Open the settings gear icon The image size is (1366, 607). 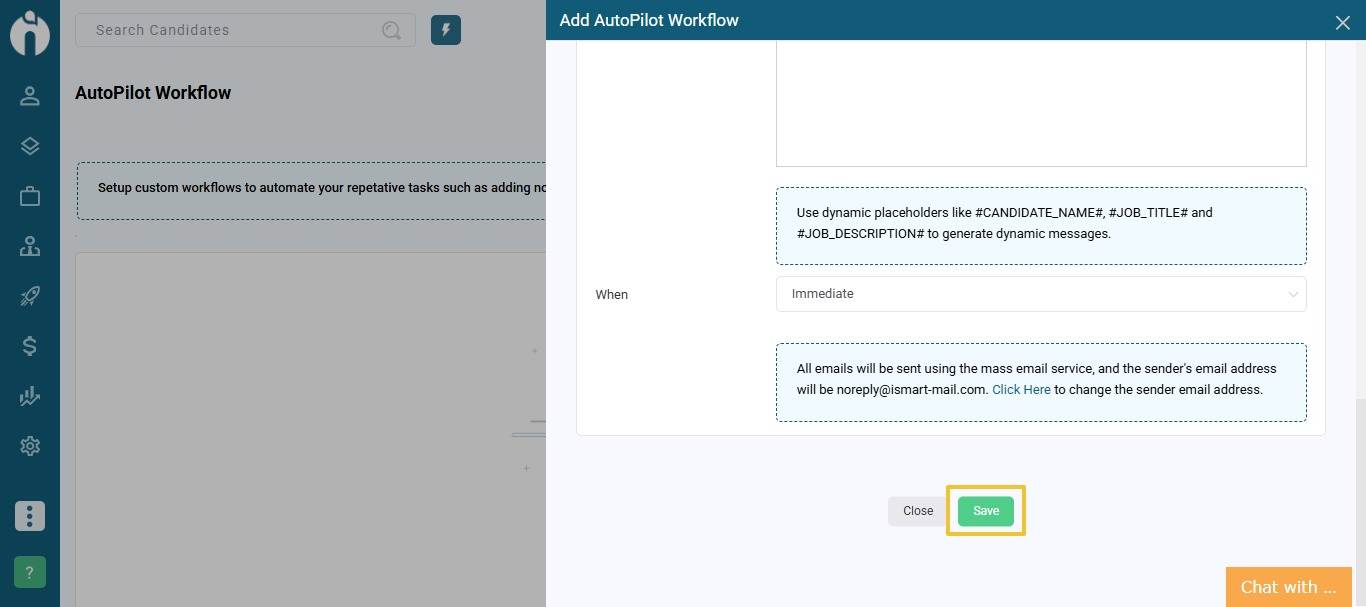click(30, 446)
